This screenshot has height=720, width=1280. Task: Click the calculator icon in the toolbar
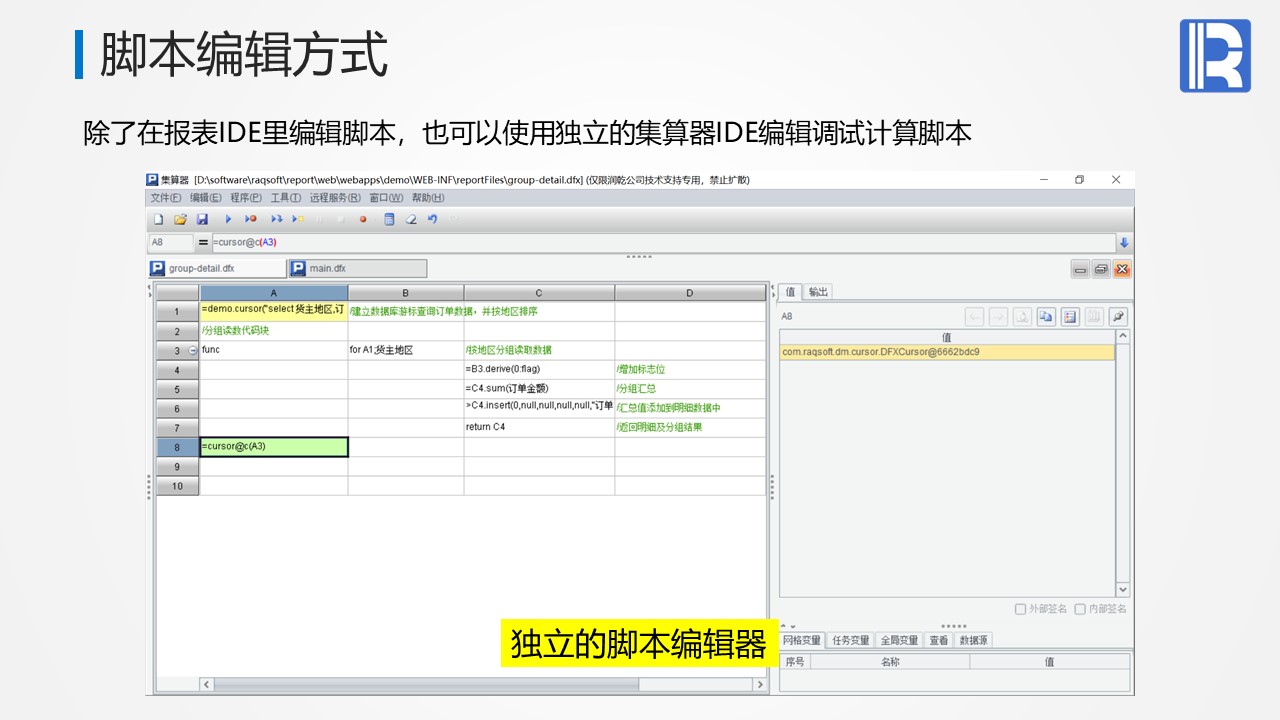click(x=389, y=219)
